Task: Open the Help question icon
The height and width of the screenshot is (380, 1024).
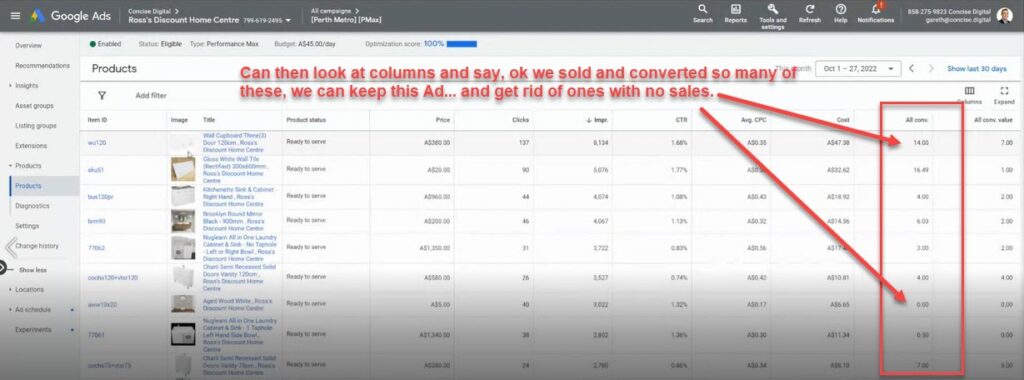Action: tap(840, 9)
